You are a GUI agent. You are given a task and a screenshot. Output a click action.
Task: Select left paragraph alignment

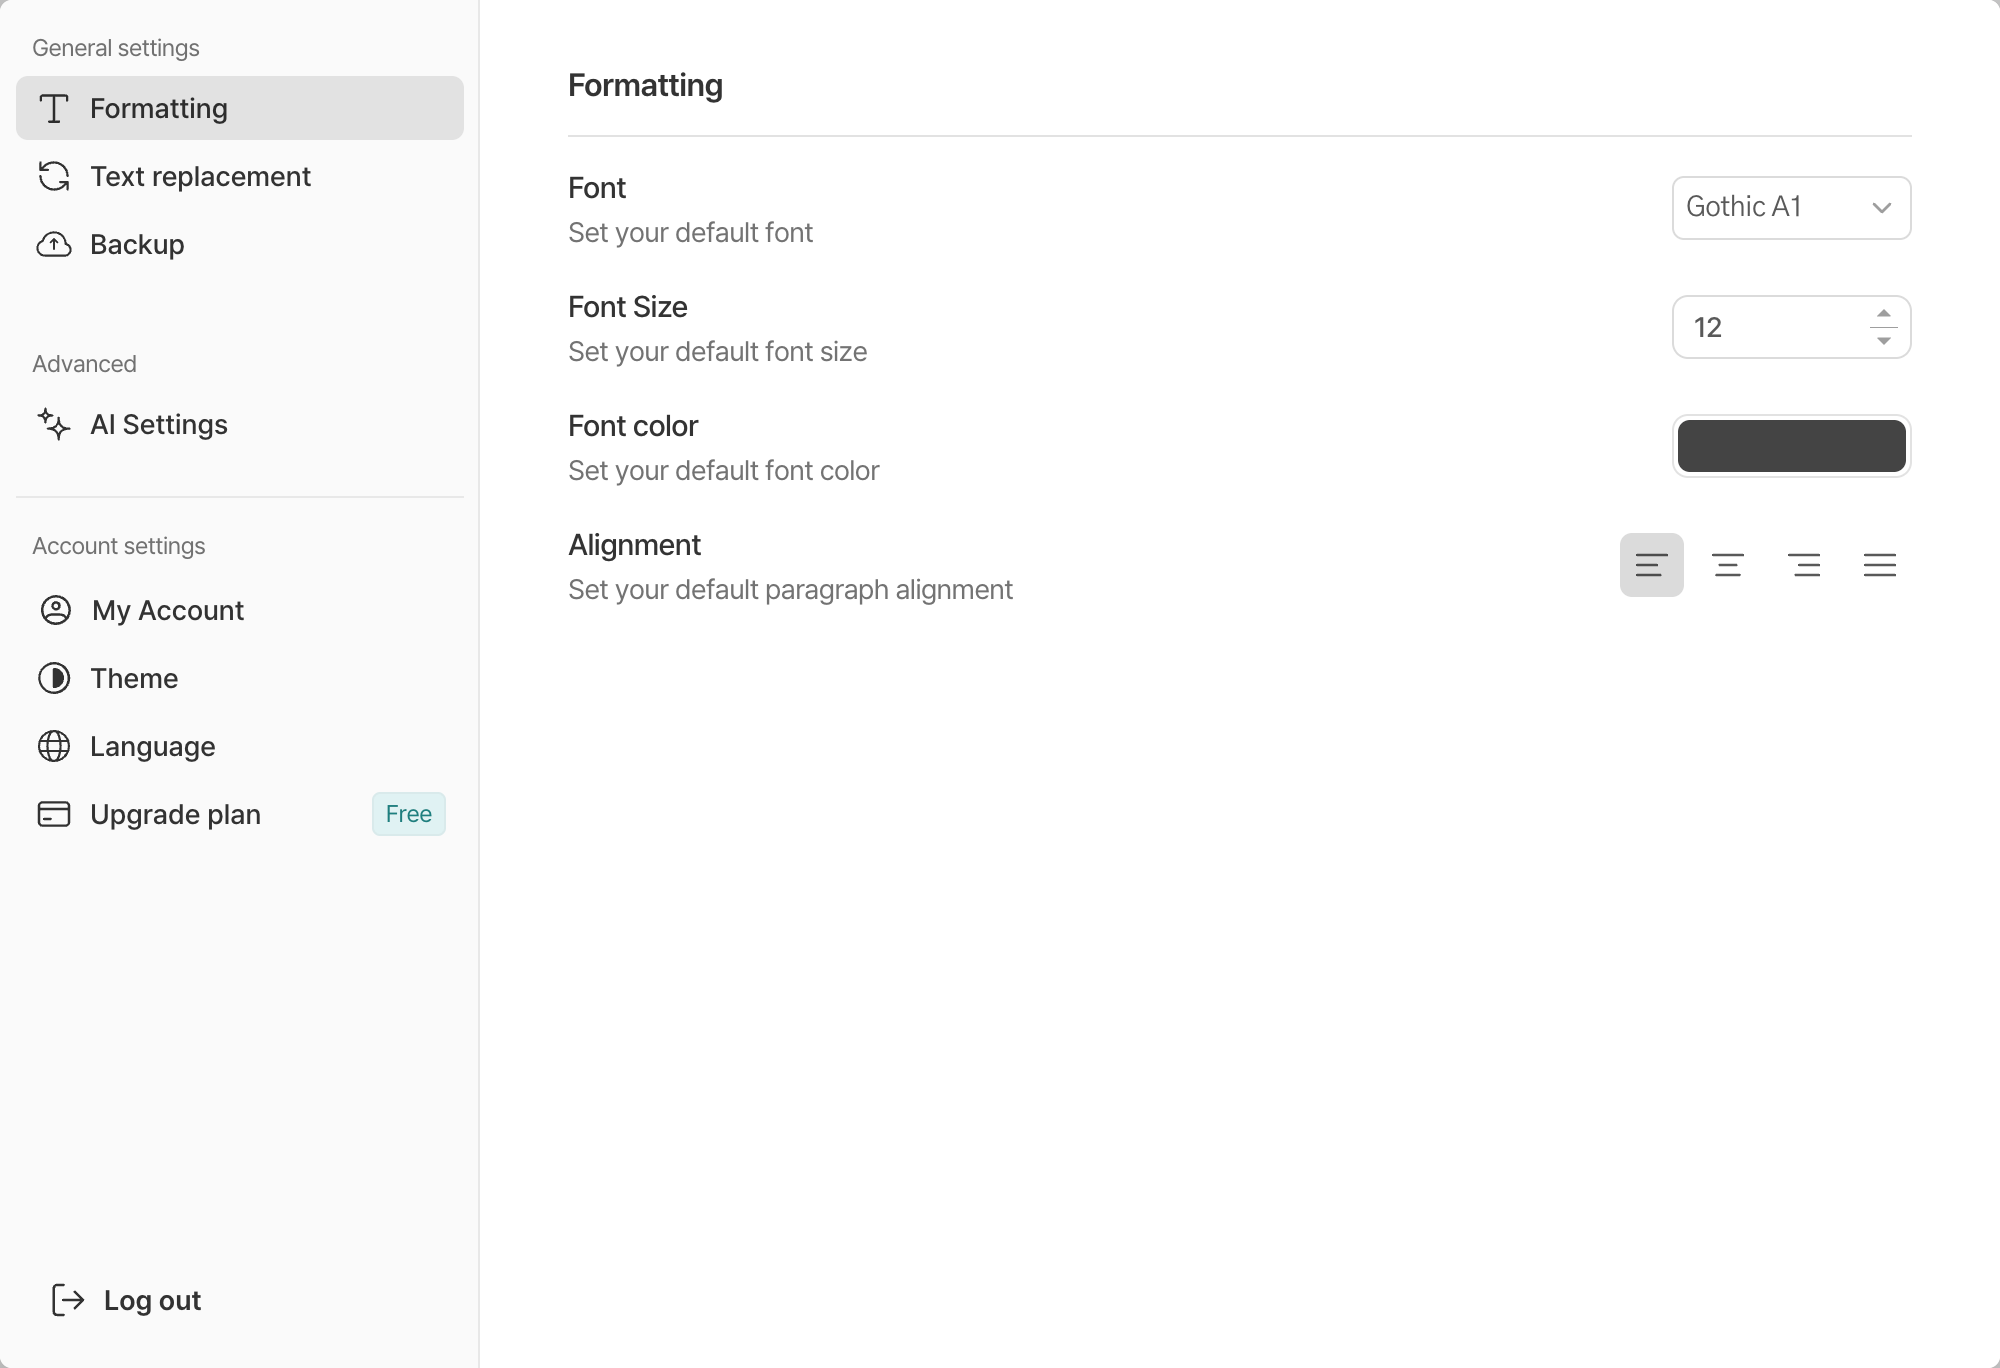(x=1651, y=565)
